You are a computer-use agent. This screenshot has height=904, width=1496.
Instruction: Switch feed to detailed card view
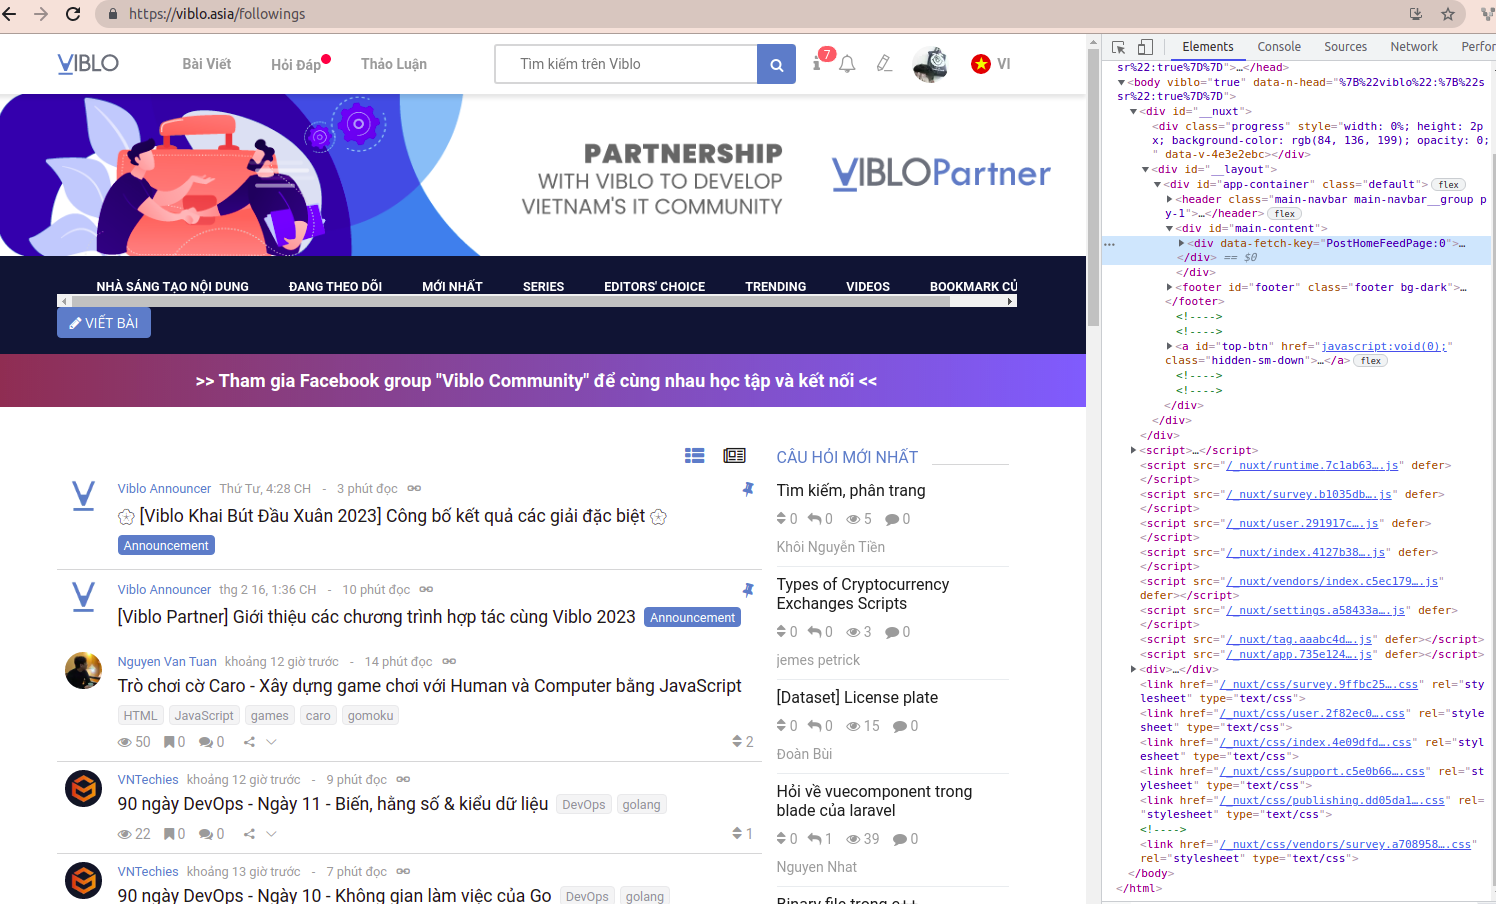[734, 456]
